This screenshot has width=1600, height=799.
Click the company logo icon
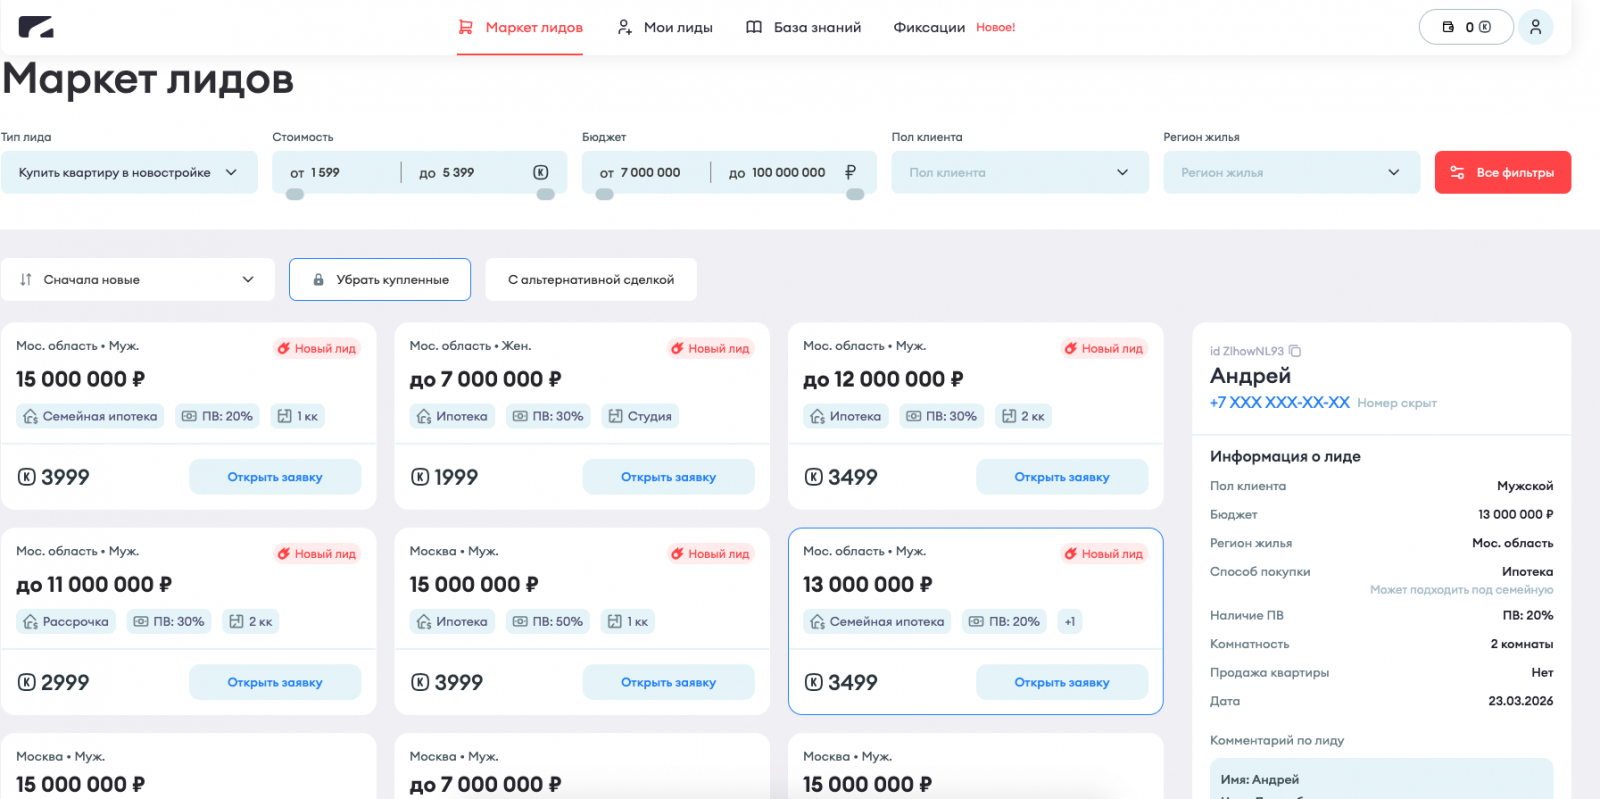(35, 27)
